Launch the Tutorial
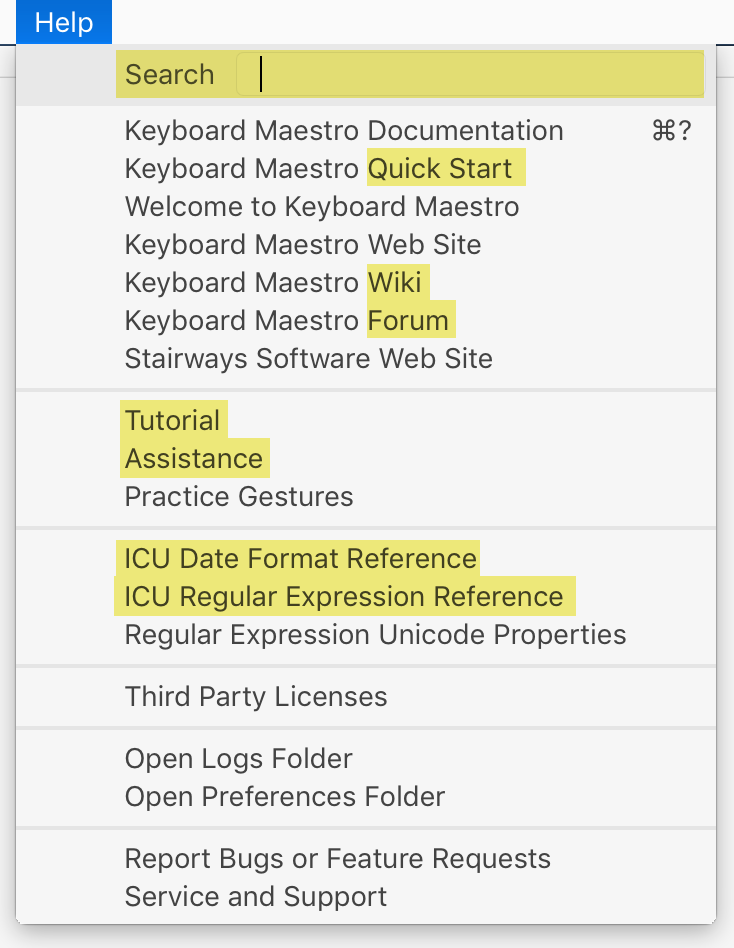This screenshot has width=734, height=948. 172,420
